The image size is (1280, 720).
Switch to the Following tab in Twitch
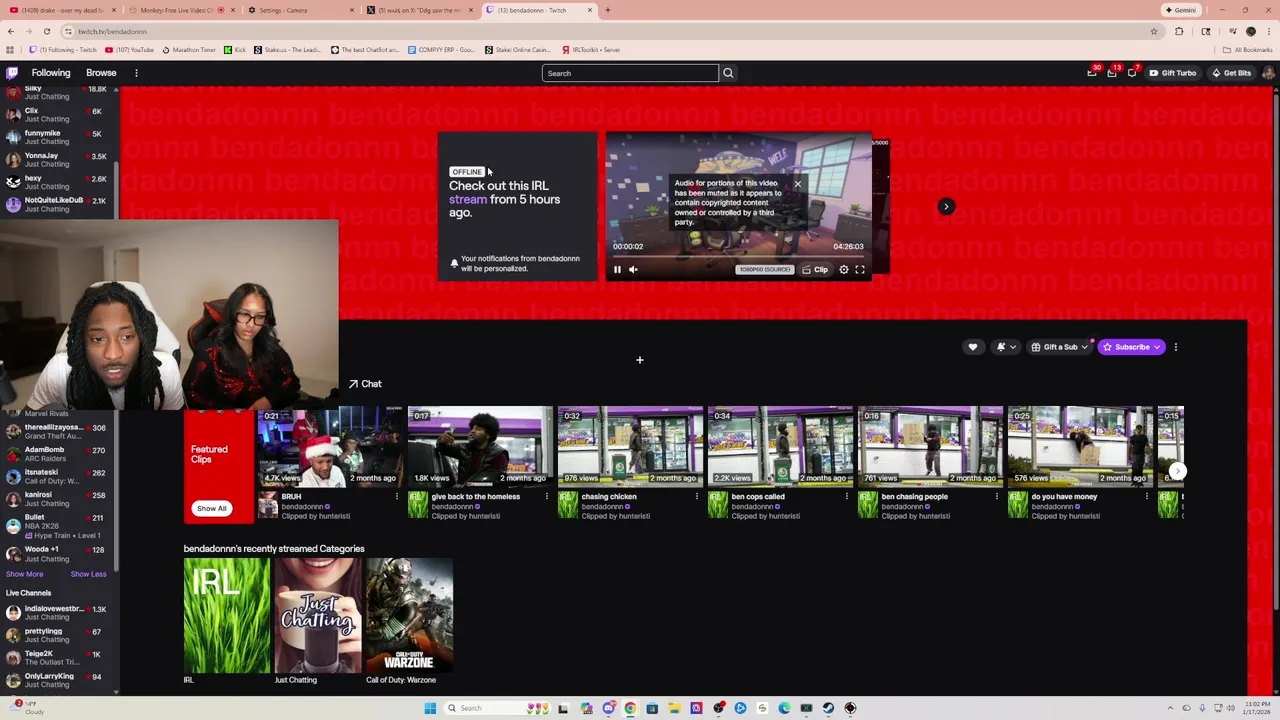click(x=51, y=73)
